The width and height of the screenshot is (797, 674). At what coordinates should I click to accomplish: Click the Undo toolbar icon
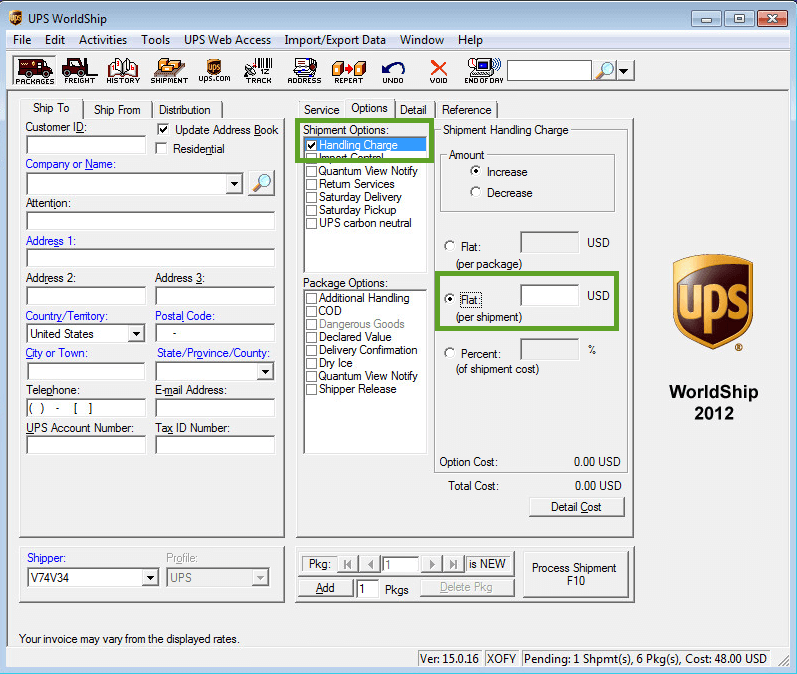[x=393, y=72]
